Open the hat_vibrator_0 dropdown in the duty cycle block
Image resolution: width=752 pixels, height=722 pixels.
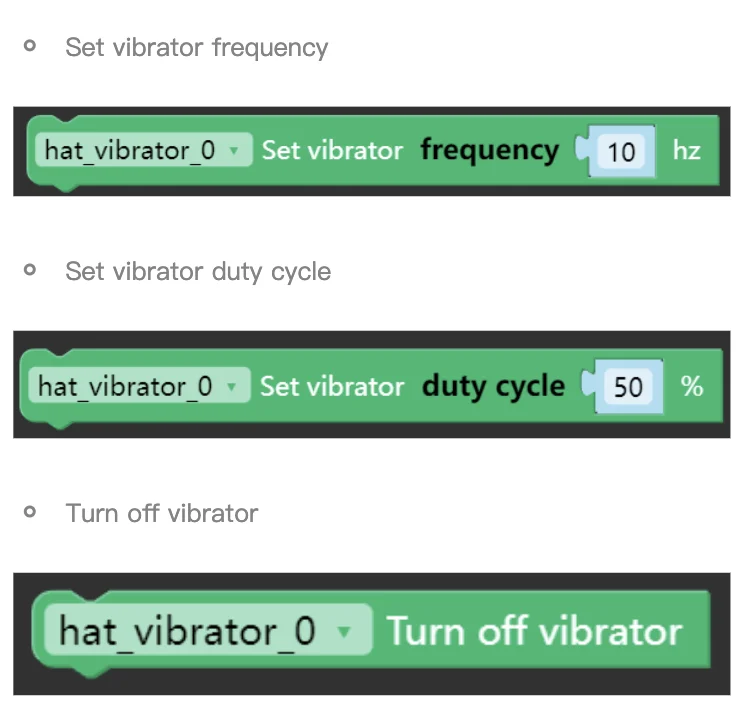tap(139, 387)
